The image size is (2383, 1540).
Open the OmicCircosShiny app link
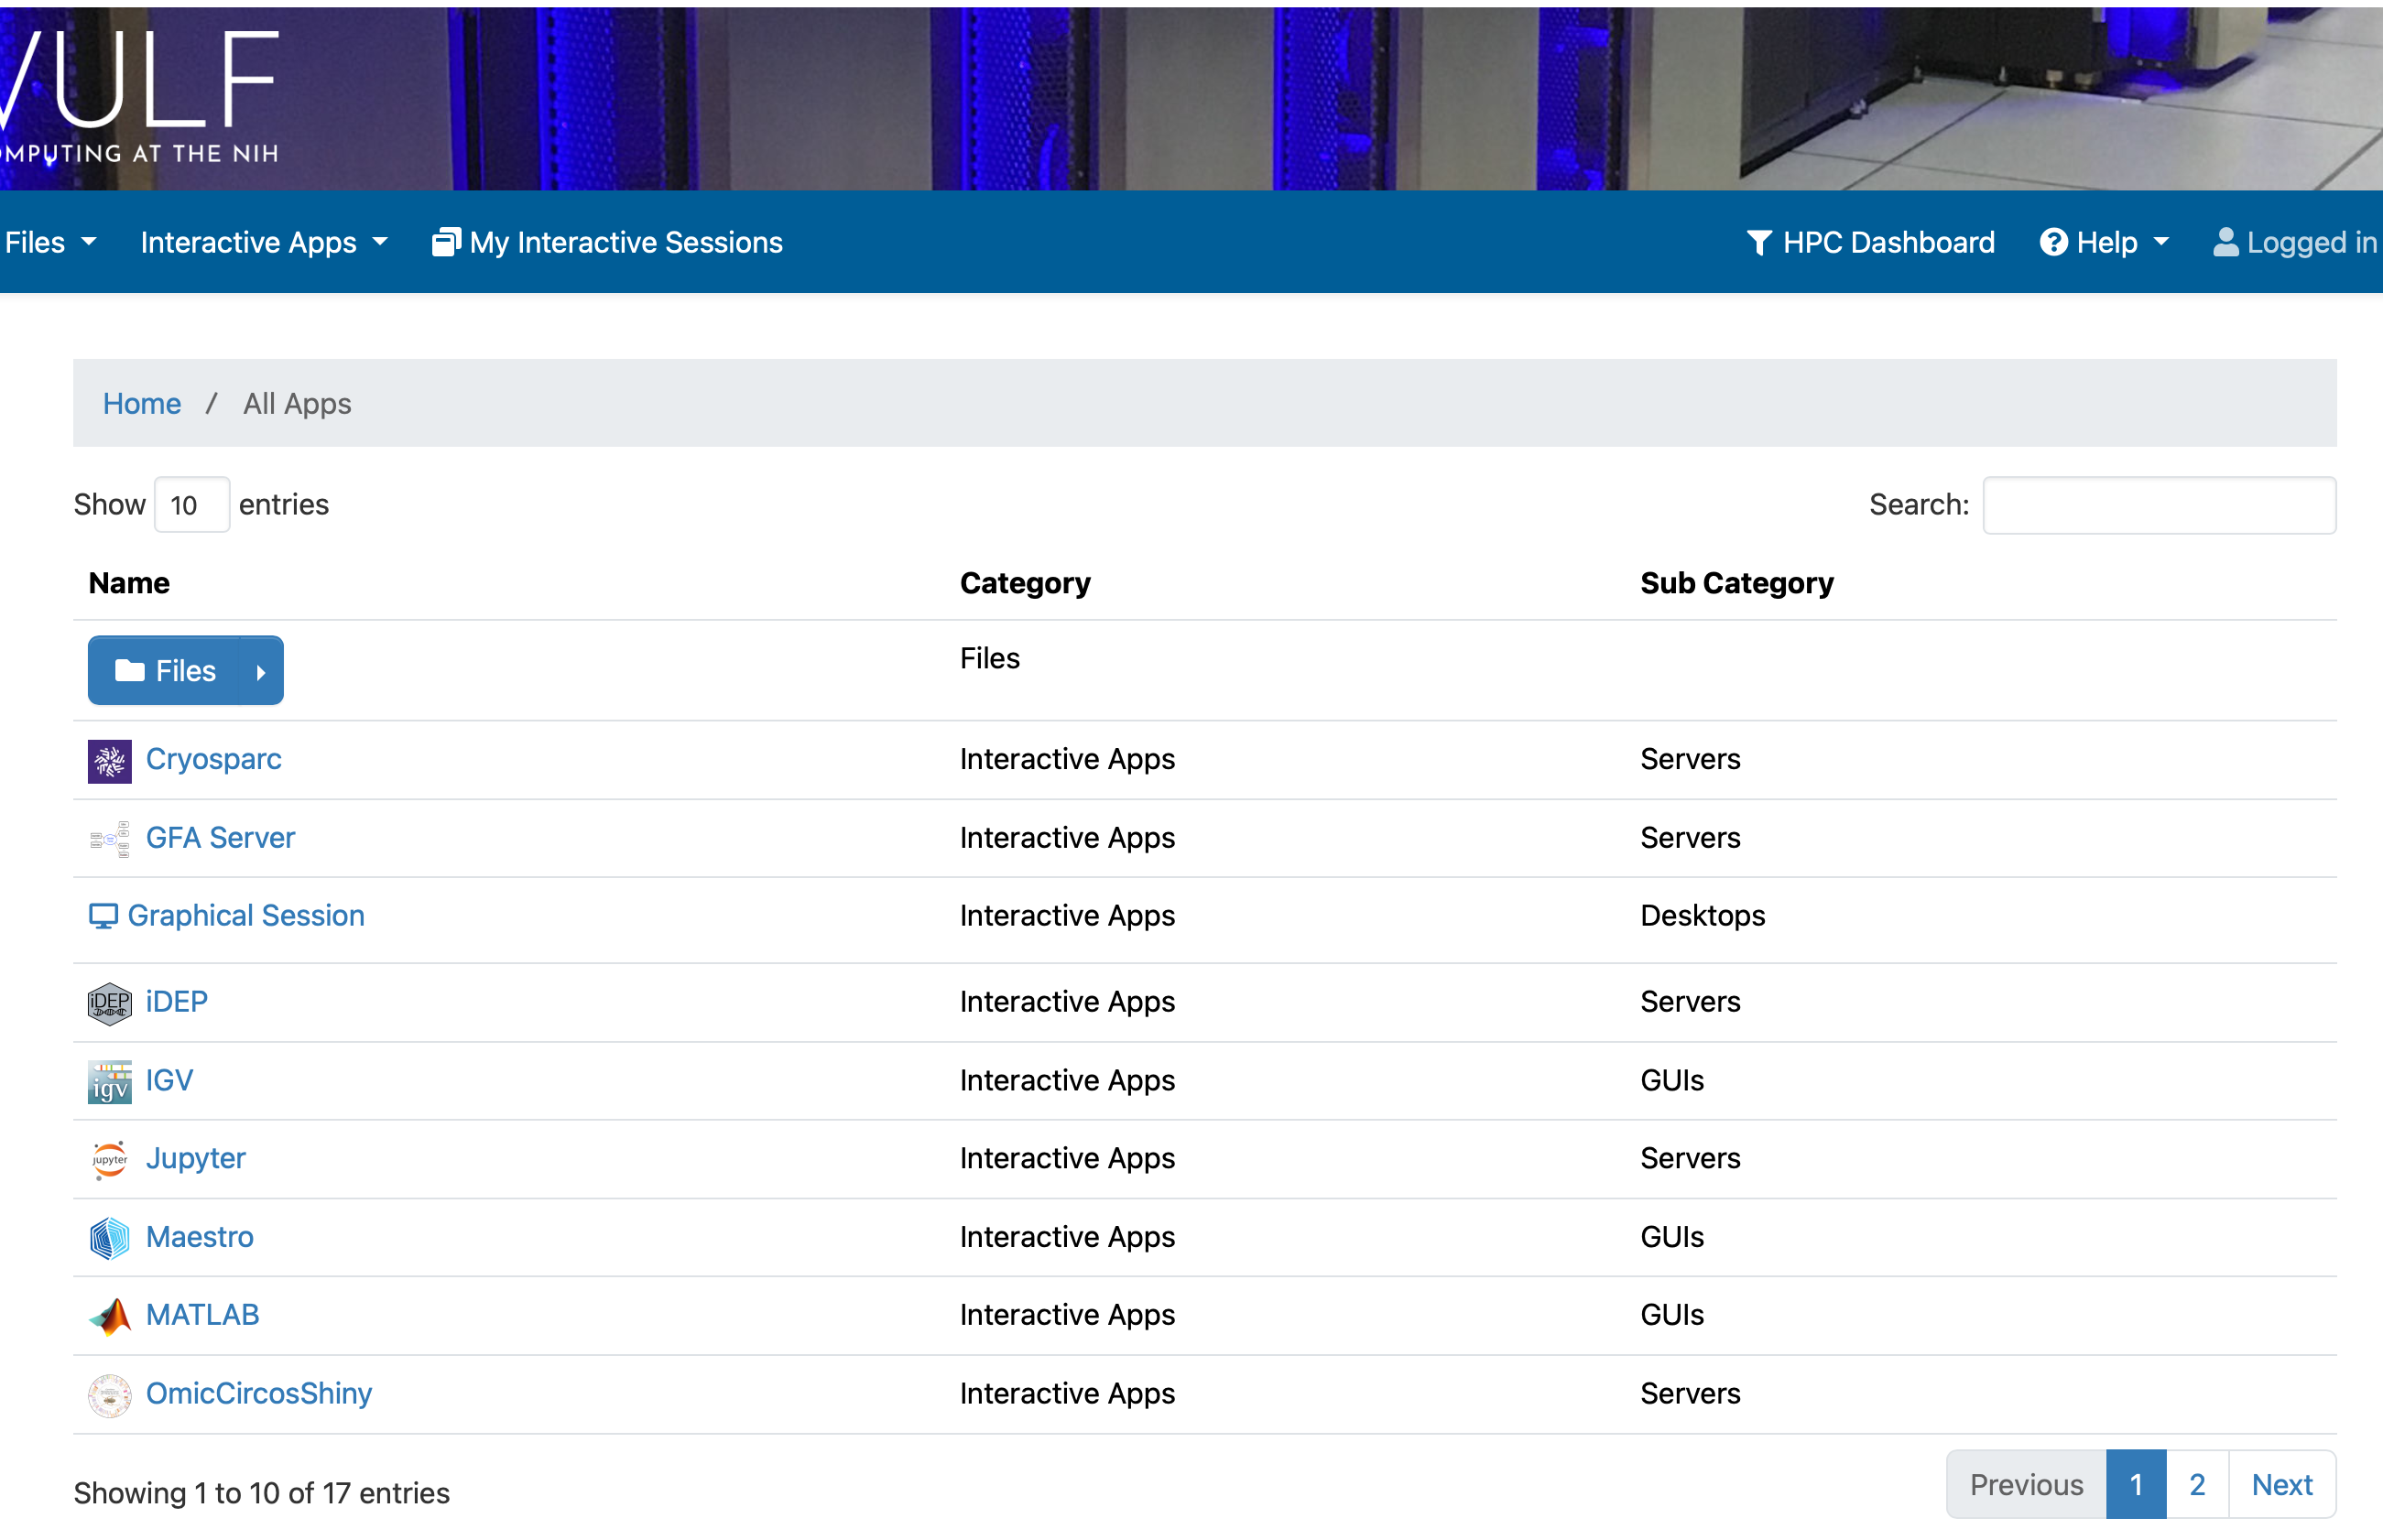click(259, 1393)
